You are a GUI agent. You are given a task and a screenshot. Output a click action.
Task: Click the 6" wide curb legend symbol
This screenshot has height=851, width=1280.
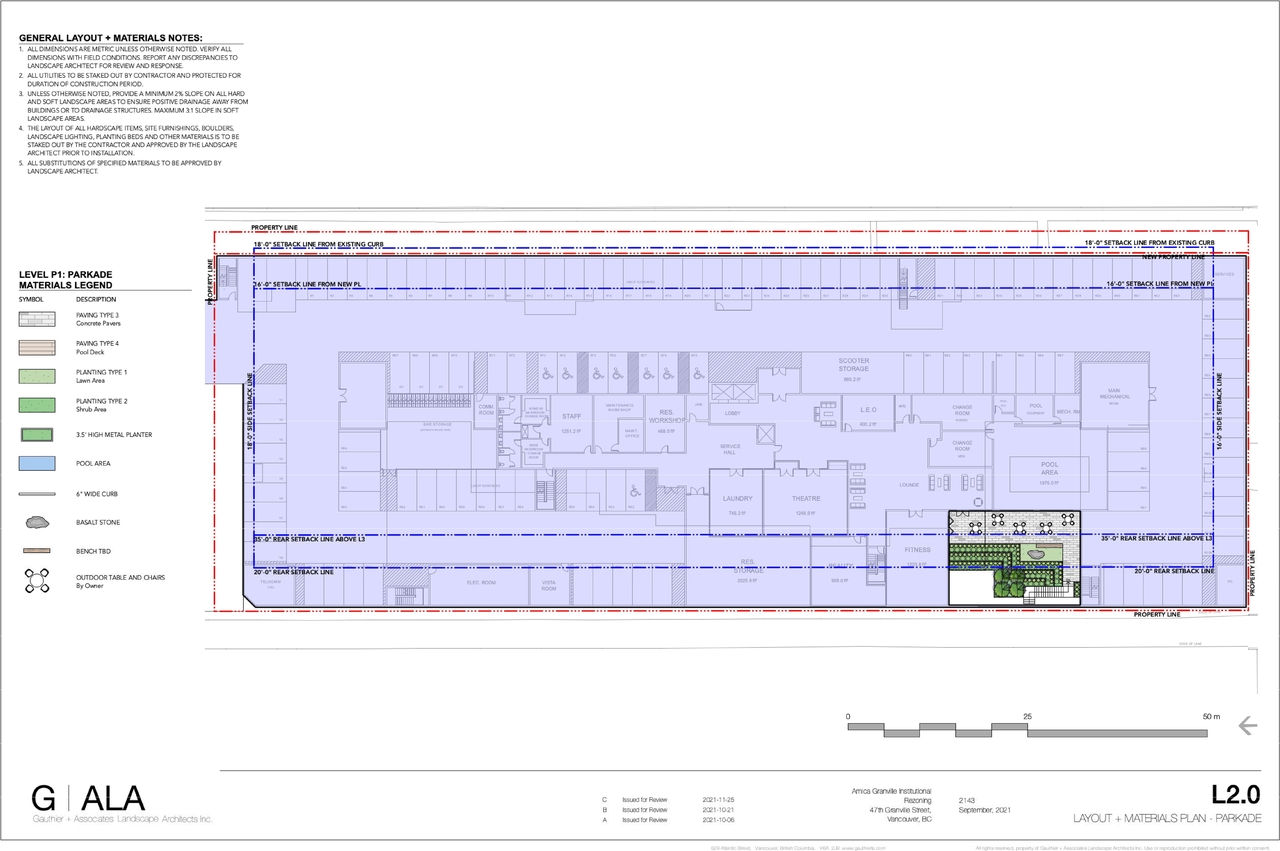point(38,493)
